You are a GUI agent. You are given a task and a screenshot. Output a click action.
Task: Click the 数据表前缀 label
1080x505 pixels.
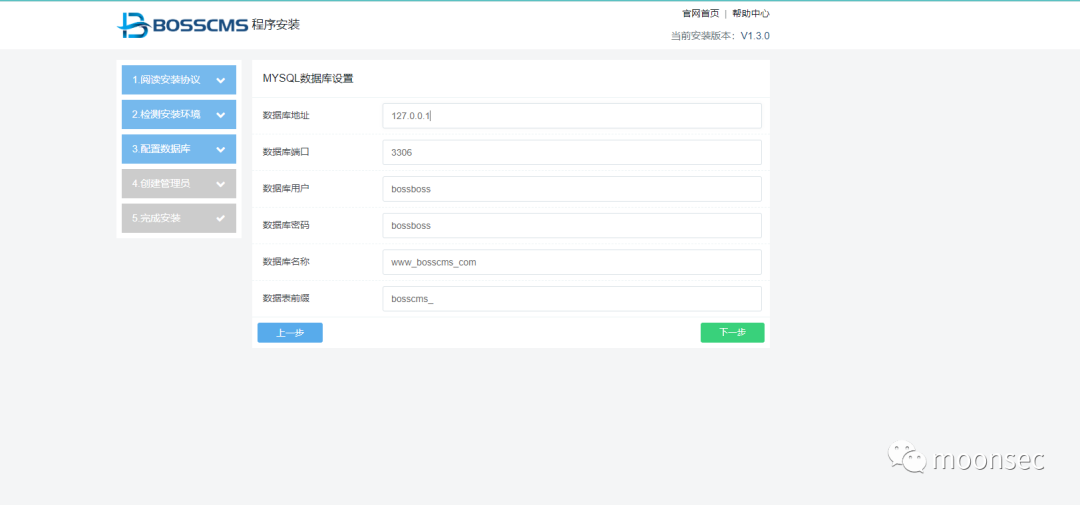coord(286,298)
